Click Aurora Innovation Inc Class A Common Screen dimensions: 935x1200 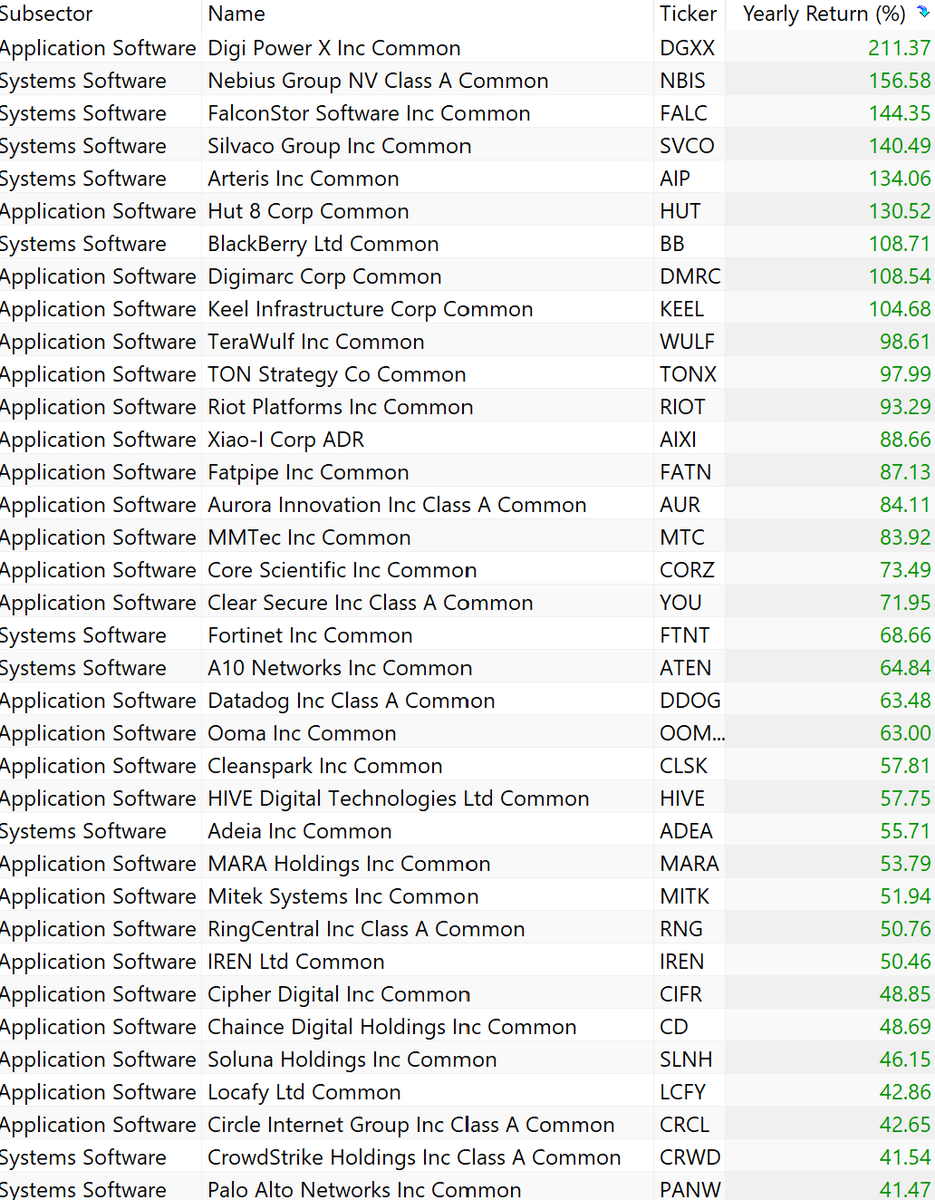[x=397, y=505]
